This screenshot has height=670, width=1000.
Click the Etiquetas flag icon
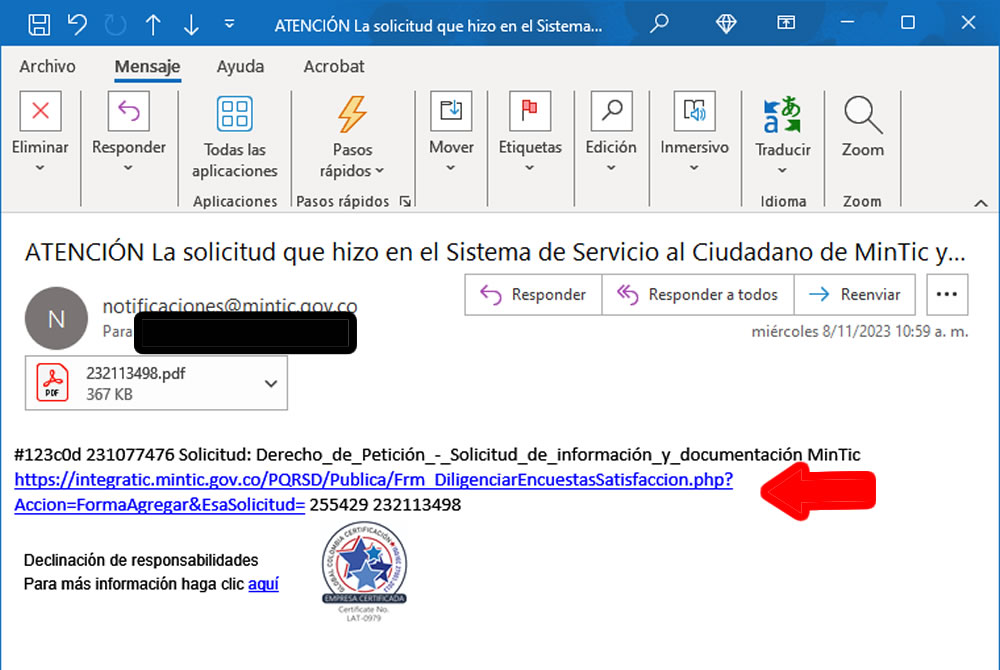pos(530,111)
